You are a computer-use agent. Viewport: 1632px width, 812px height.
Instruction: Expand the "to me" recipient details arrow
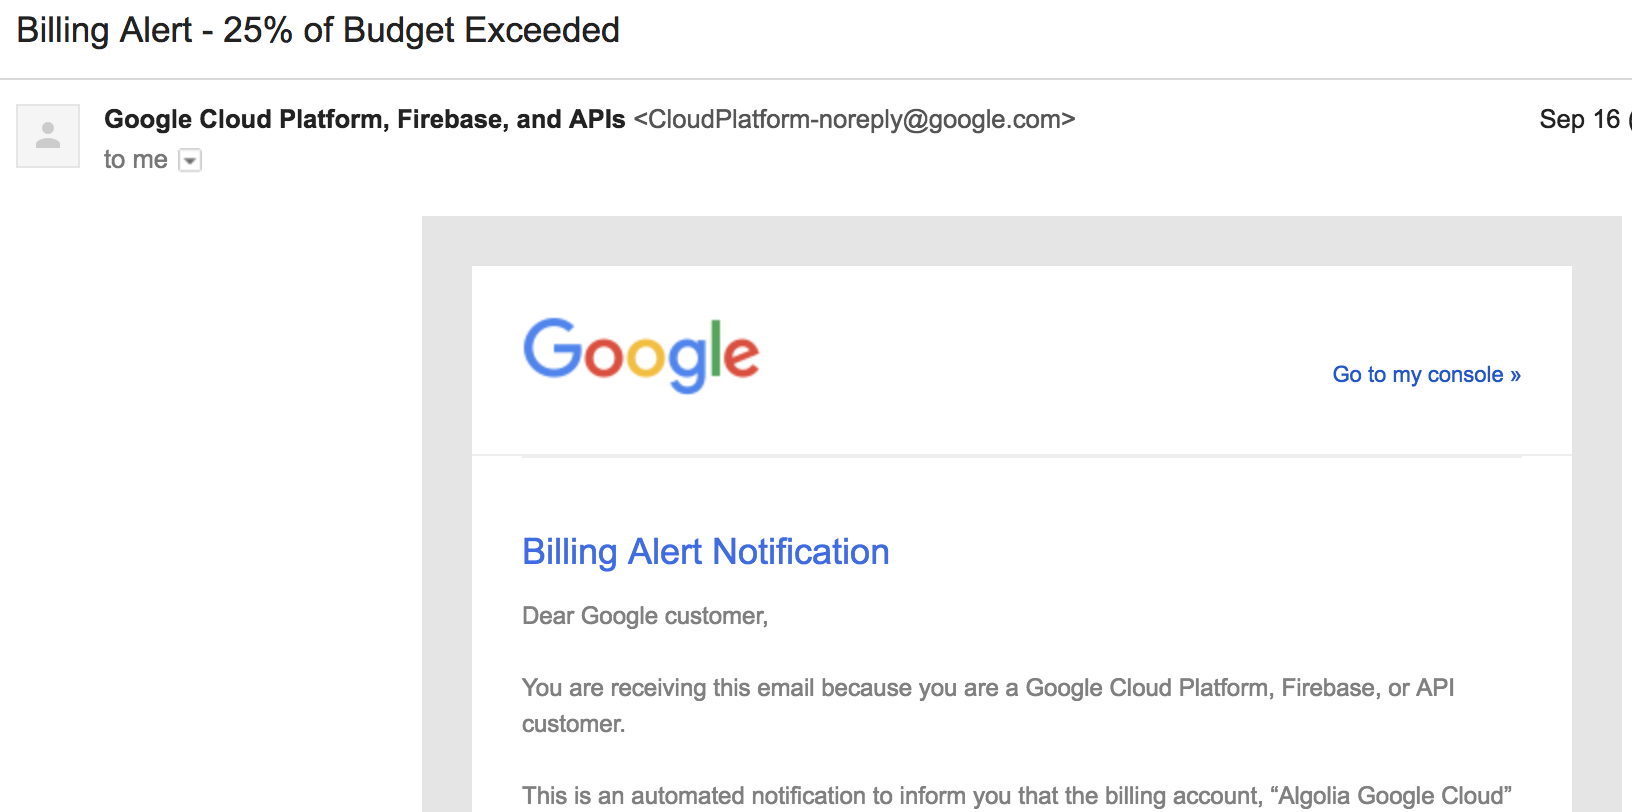pos(190,160)
